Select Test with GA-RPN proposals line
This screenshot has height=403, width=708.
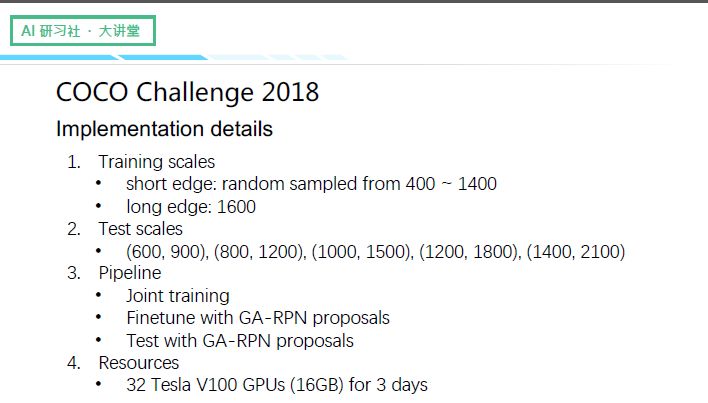pos(240,340)
